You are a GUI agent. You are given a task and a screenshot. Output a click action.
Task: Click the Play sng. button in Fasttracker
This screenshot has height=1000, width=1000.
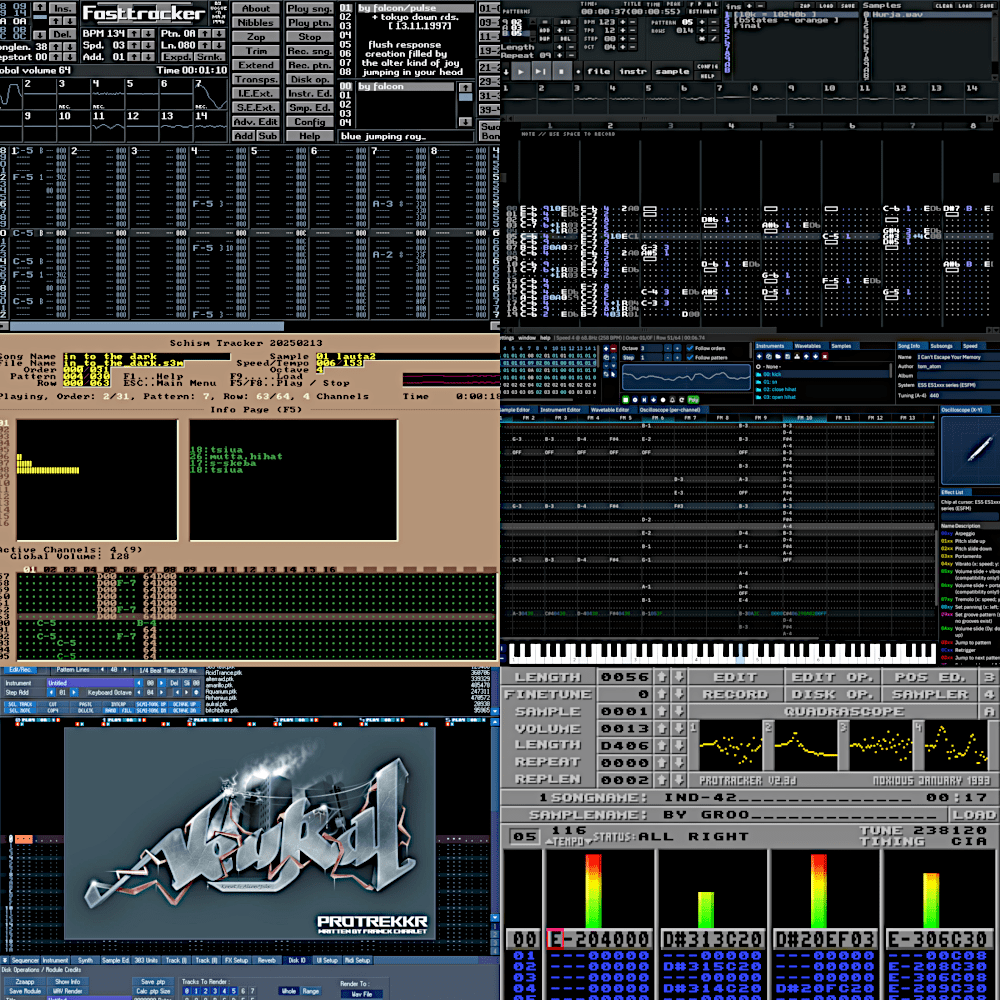(309, 8)
